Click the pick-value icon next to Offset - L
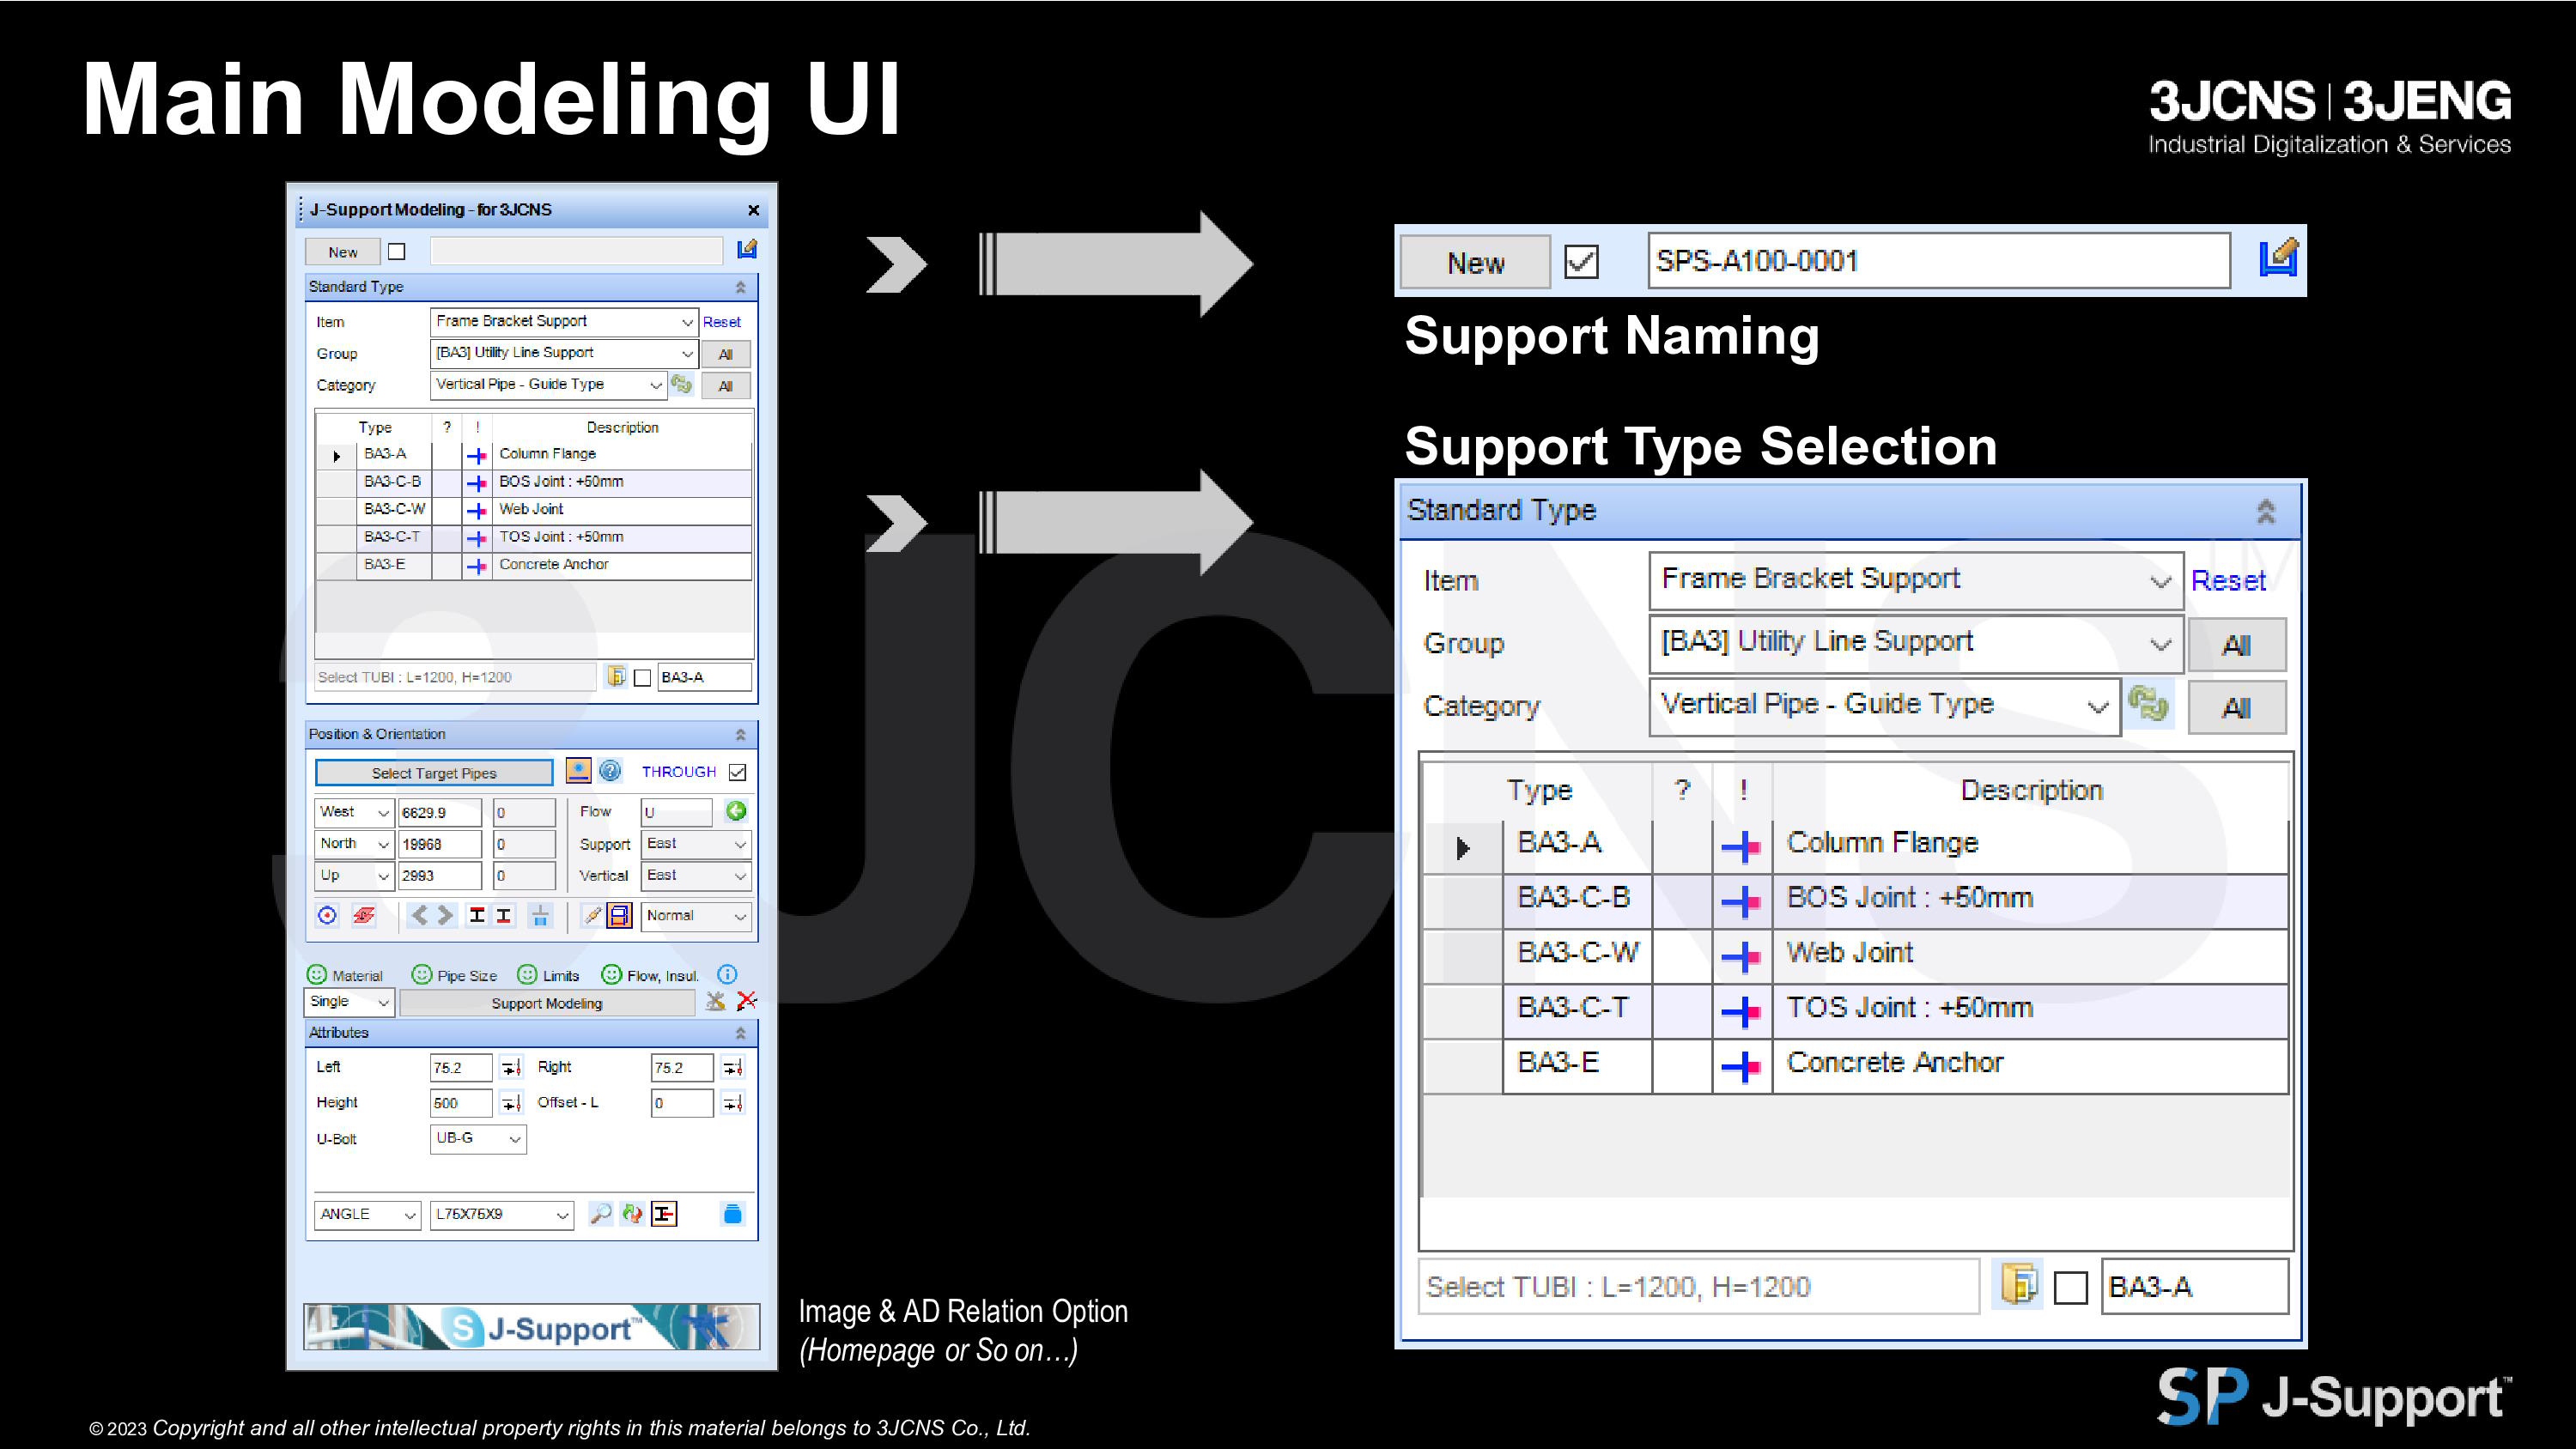 [x=733, y=1103]
